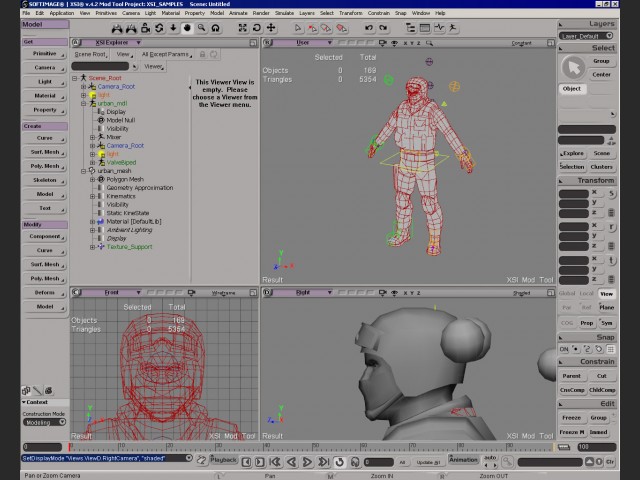640x480 pixels.
Task: Click the large Select arrow icon
Action: pos(574,67)
